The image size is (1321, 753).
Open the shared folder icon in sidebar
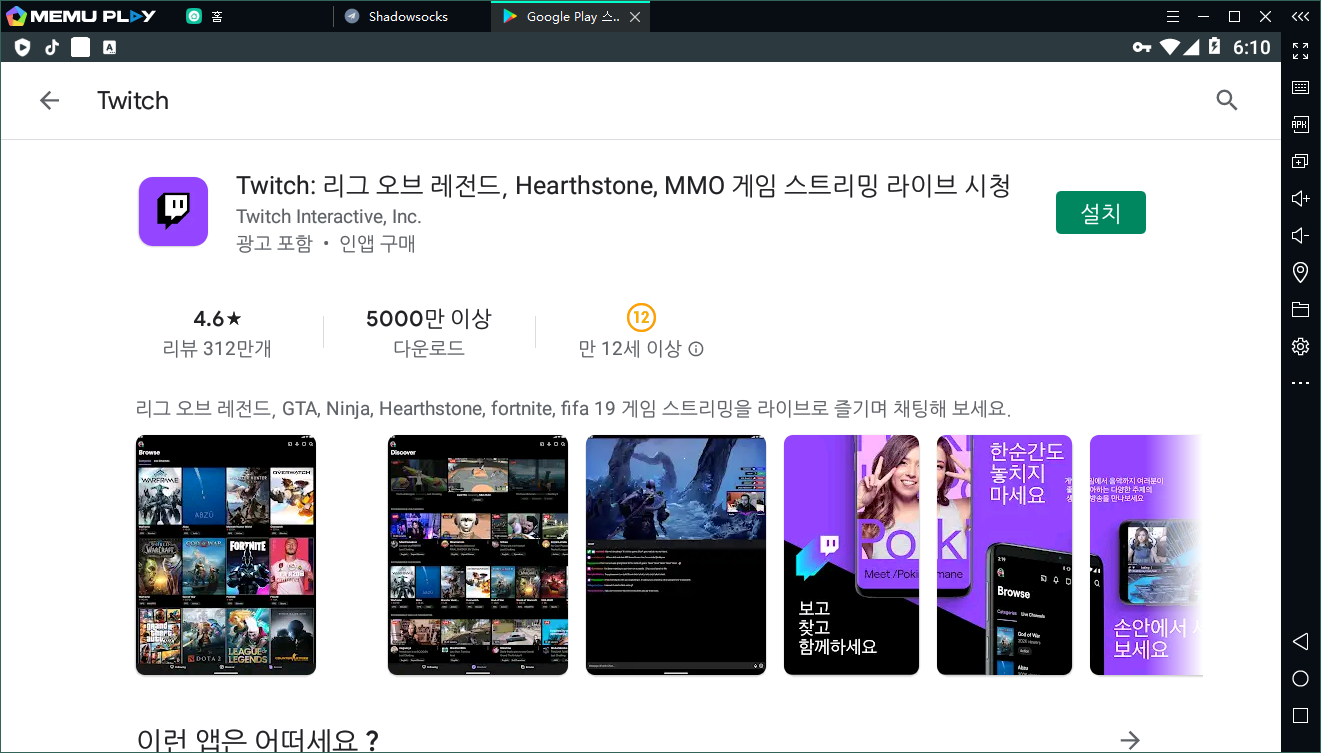[1300, 309]
